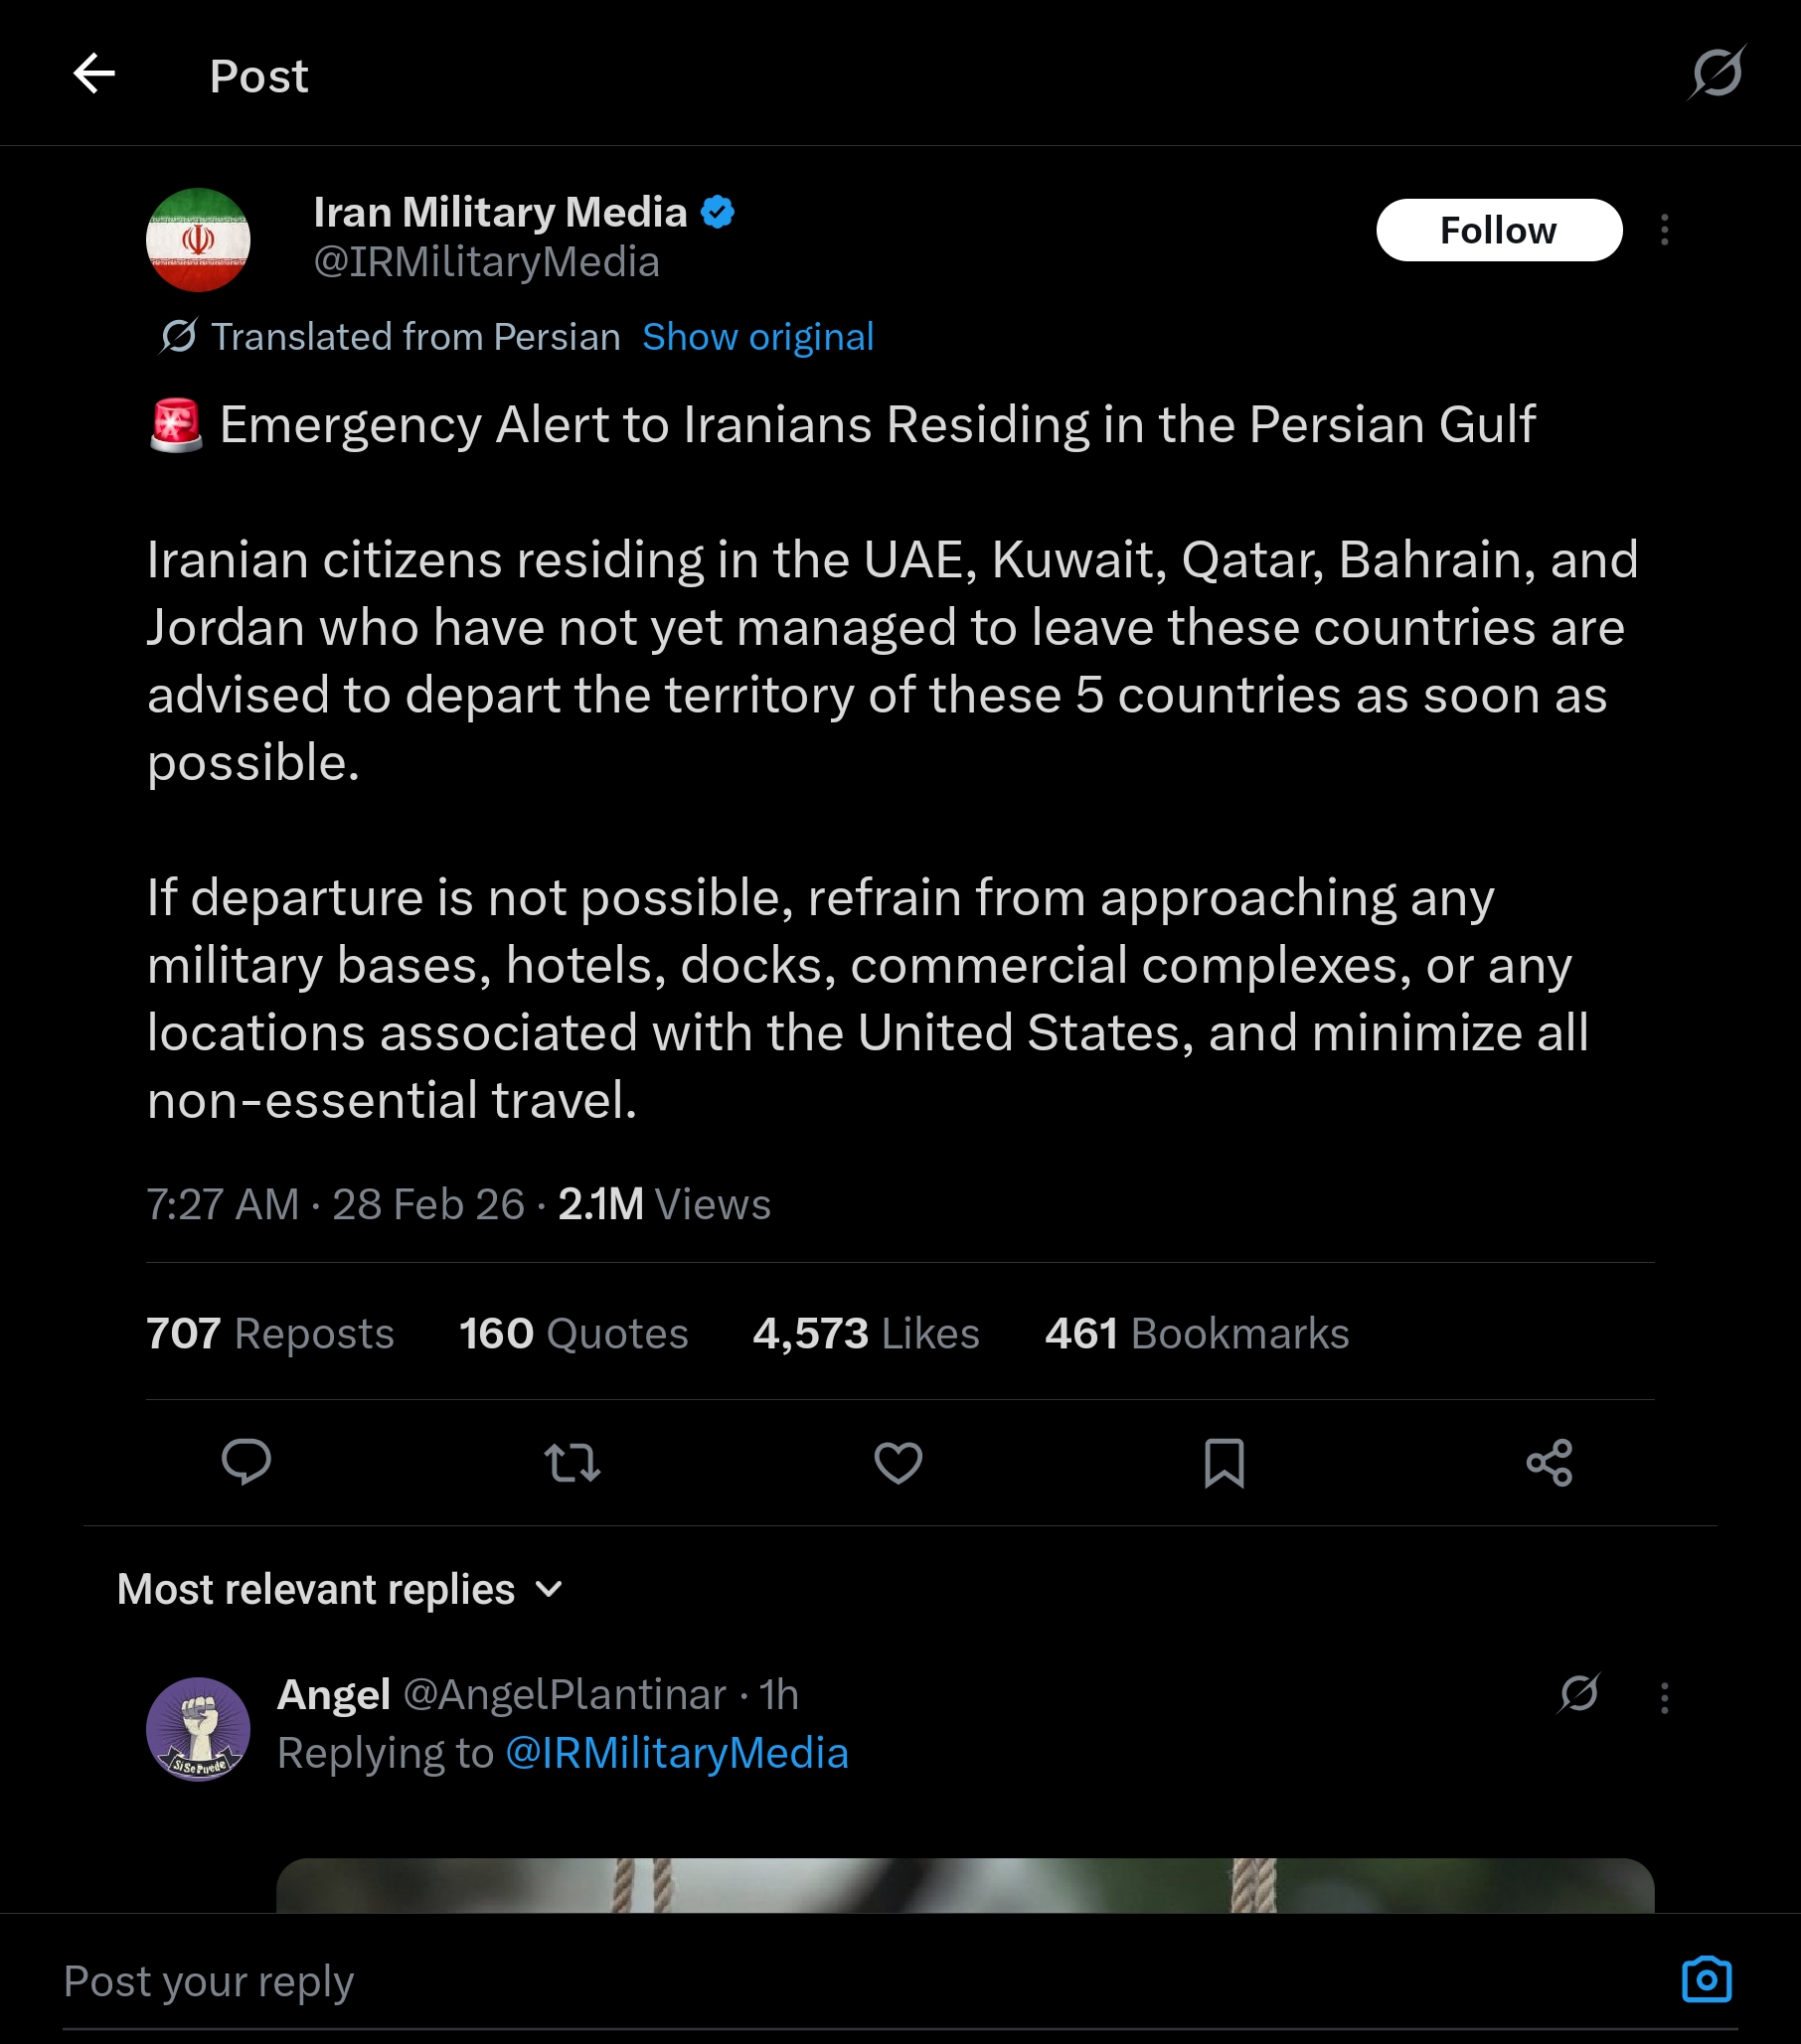
Task: Bookmark this Iran Military Media post
Action: click(x=1224, y=1462)
